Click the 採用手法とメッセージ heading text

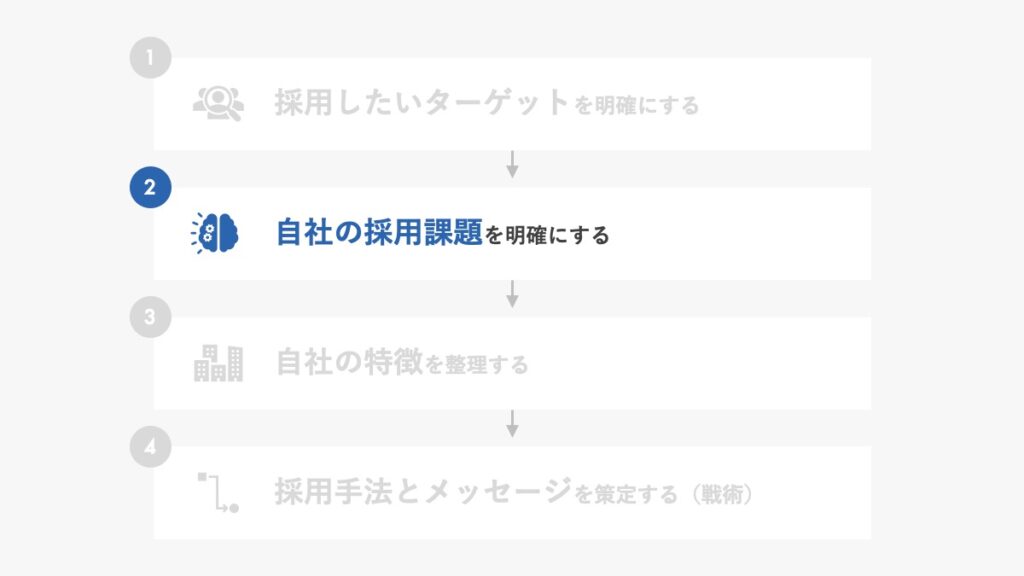[x=422, y=492]
